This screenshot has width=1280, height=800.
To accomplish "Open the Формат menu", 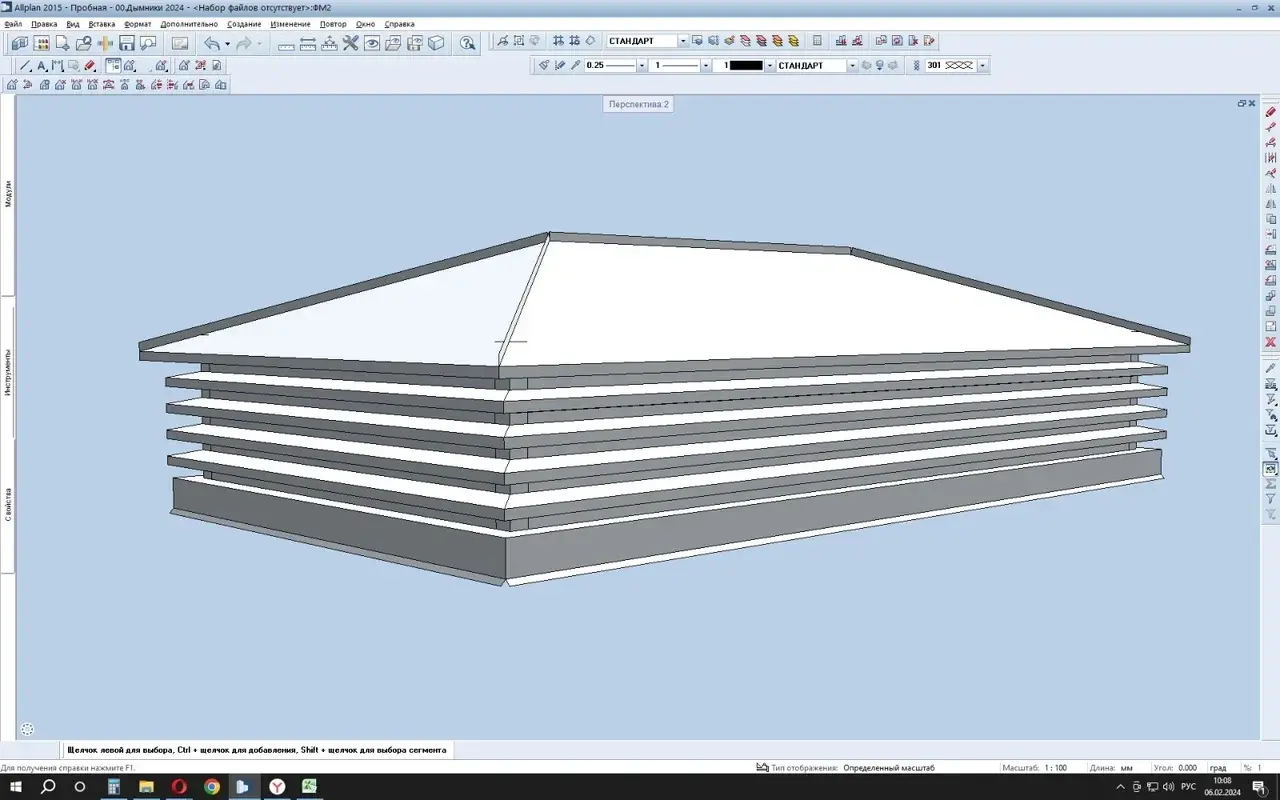I will pos(138,23).
